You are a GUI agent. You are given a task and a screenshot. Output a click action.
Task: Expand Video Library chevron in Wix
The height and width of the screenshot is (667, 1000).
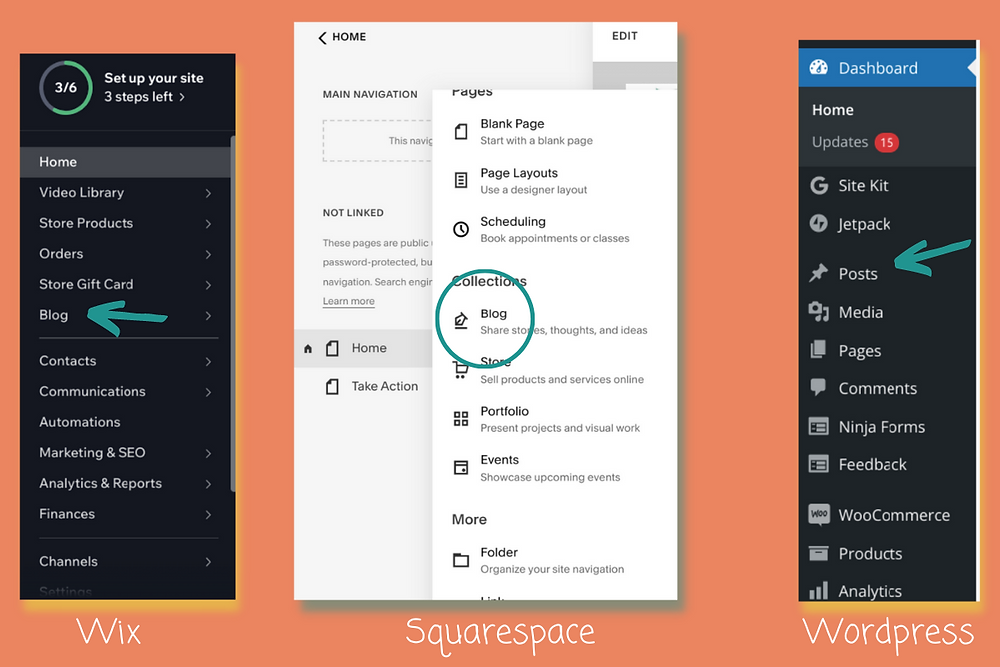(x=208, y=193)
